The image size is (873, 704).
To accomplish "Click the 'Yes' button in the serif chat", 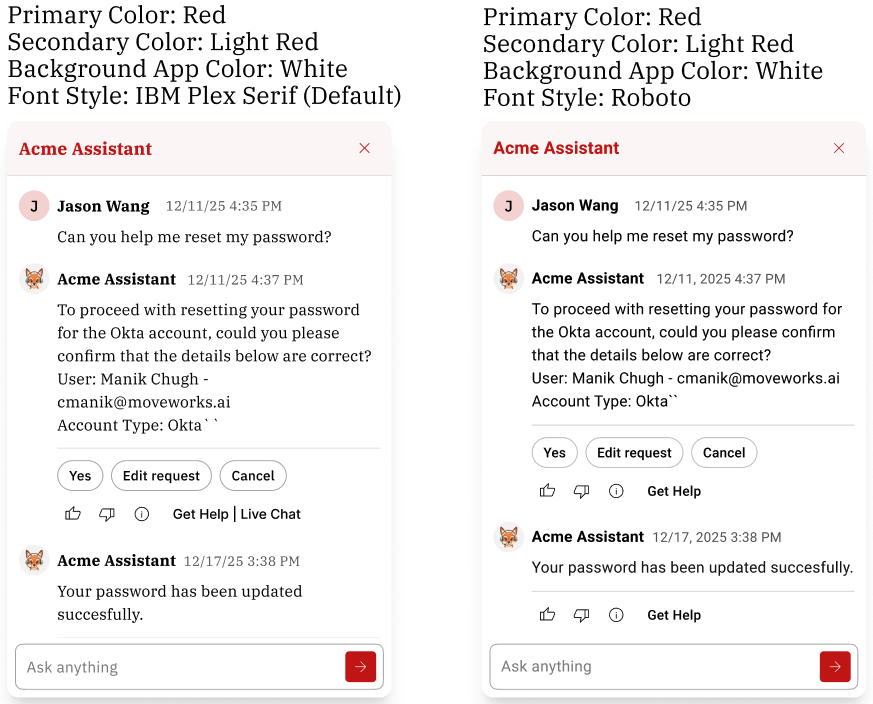I will pyautogui.click(x=80, y=476).
